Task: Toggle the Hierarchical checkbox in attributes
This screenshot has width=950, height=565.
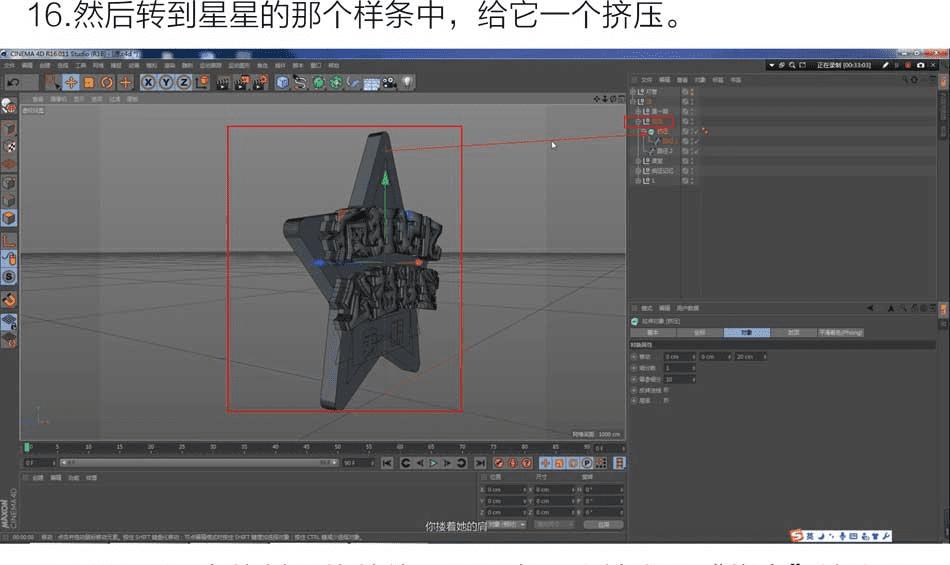Action: point(666,400)
